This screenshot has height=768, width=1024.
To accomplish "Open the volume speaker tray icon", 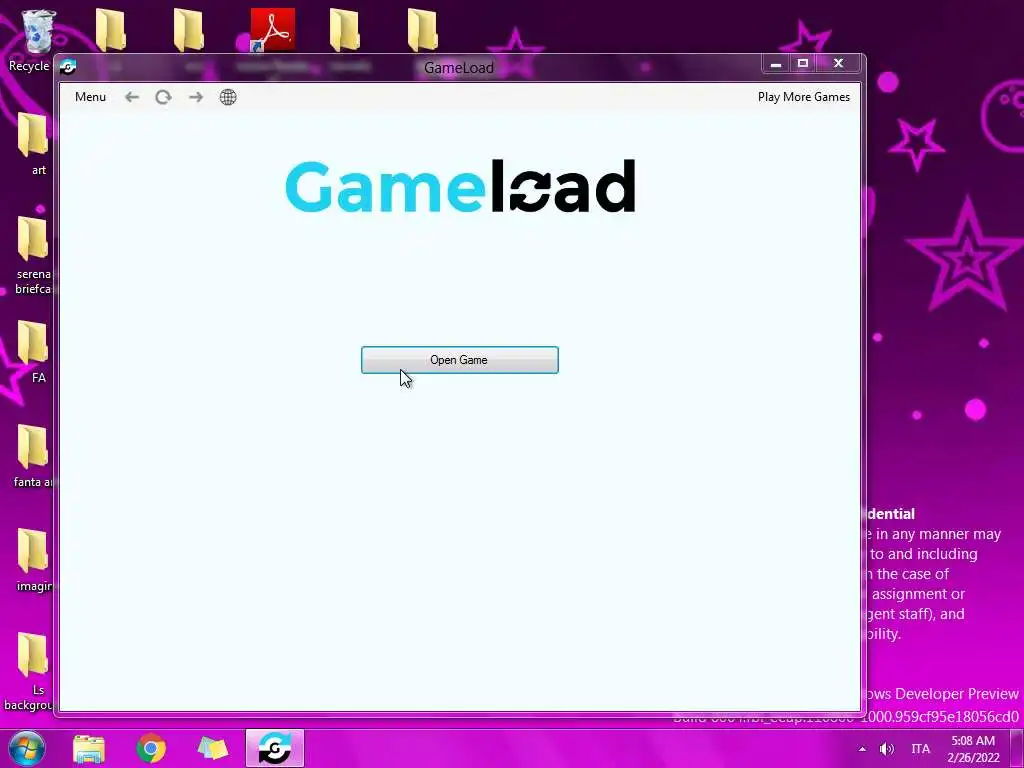I will click(x=887, y=749).
